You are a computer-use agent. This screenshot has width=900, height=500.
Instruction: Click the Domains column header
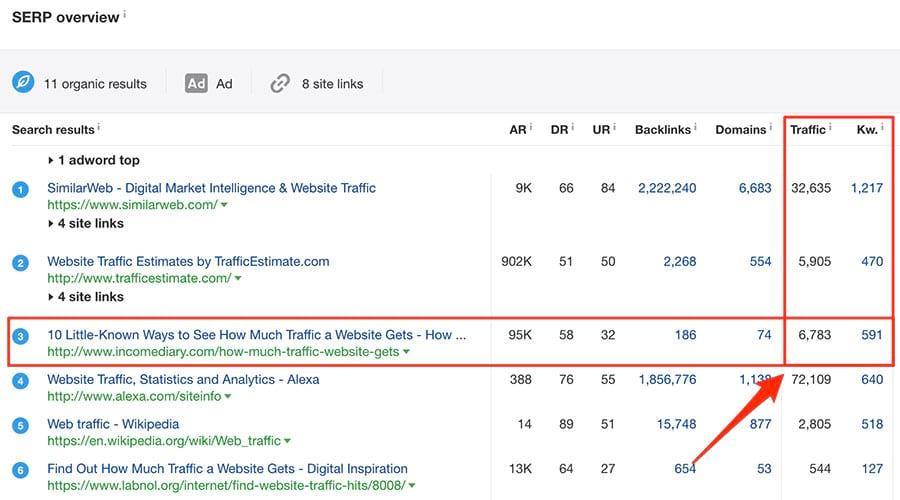(740, 130)
